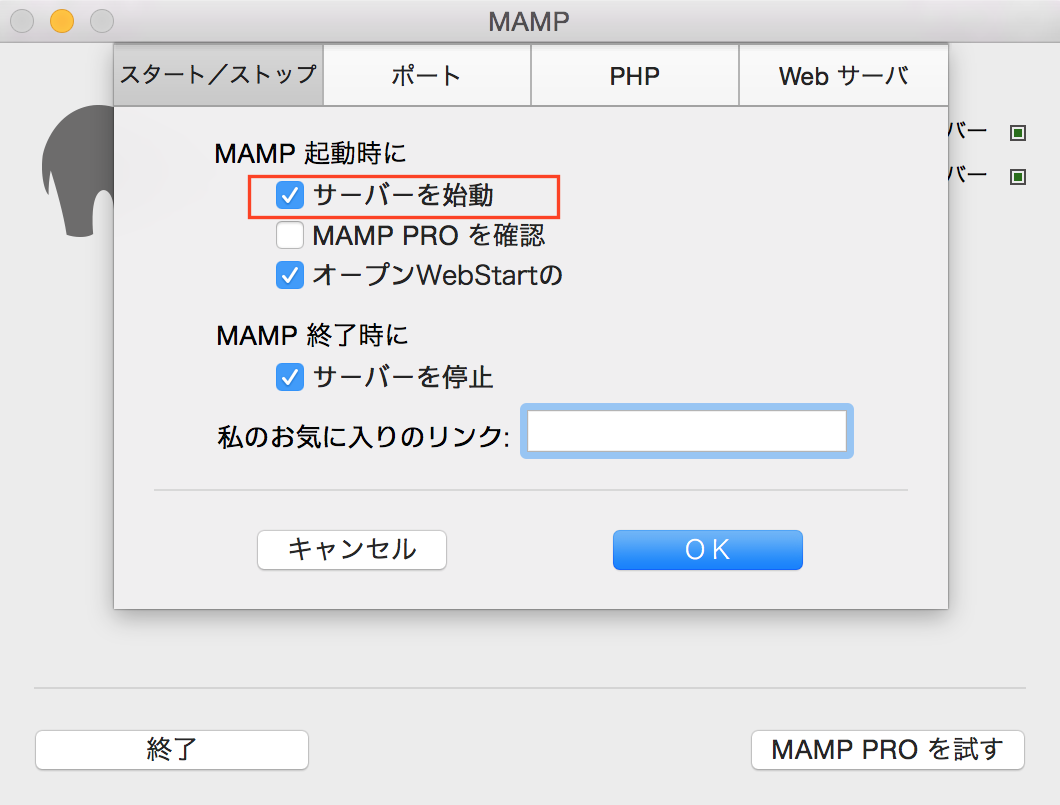Screen dimensions: 1060x805
Task: Focus the 私のお気に入りのリンク input field
Action: [686, 431]
